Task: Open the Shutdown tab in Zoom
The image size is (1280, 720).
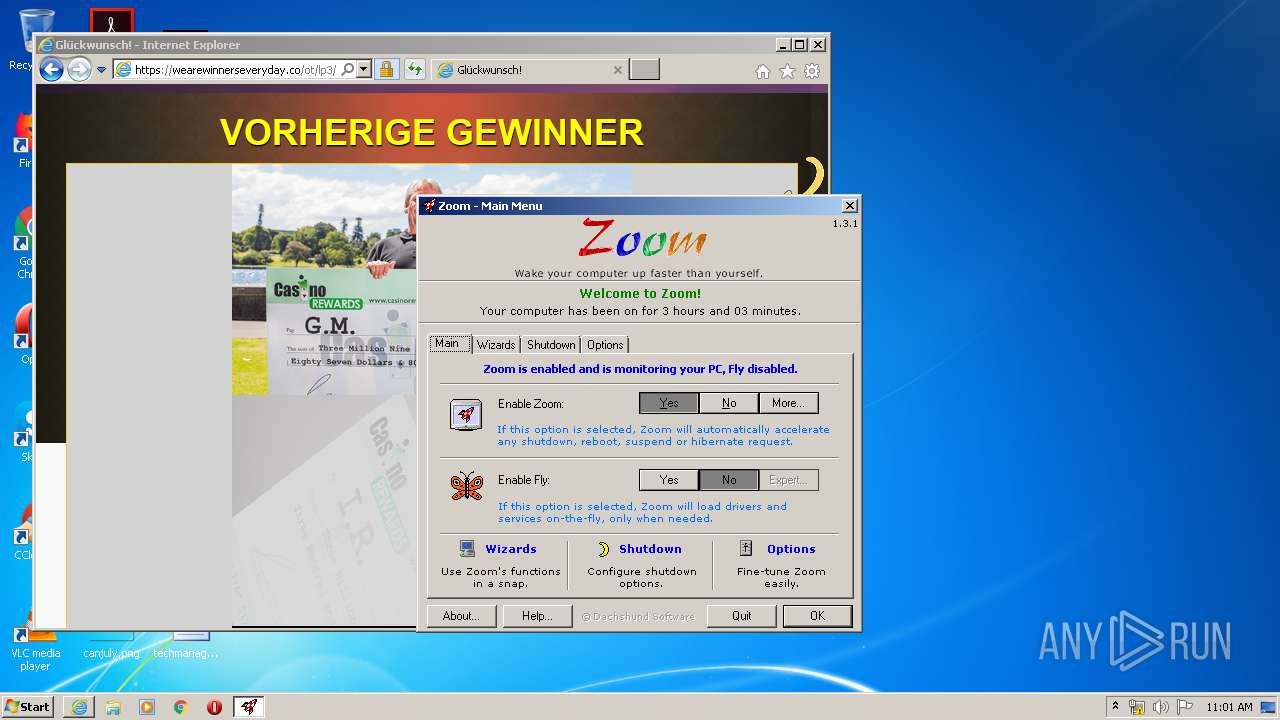Action: pyautogui.click(x=551, y=345)
